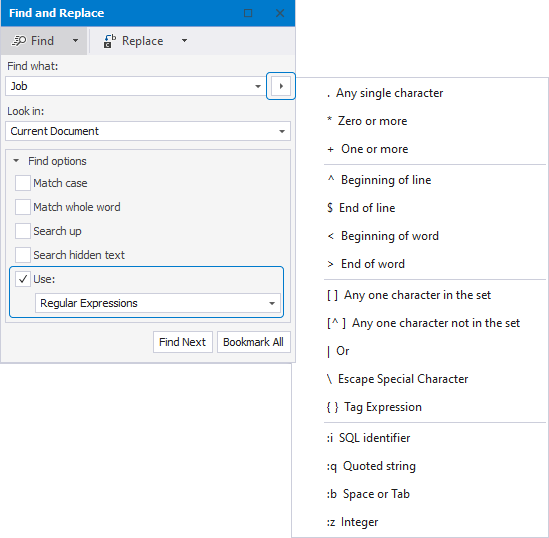This screenshot has height=538, width=549.
Task: Click the Find magnifier icon
Action: coord(19,41)
